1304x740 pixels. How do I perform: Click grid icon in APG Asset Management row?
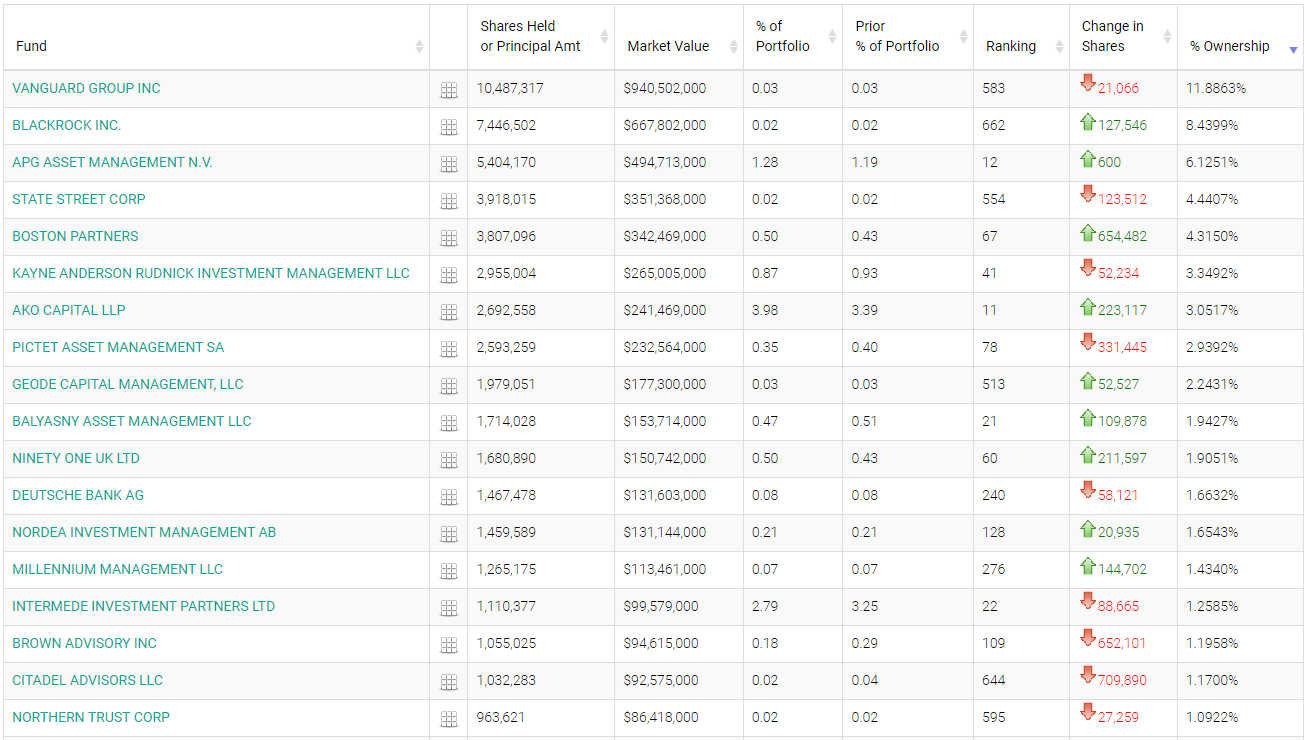point(449,165)
